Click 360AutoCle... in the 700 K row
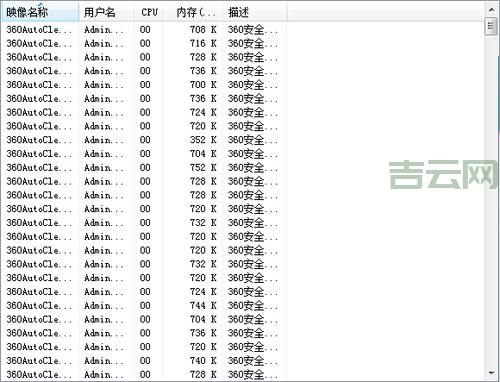Viewport: 500px width, 382px height. coord(39,85)
